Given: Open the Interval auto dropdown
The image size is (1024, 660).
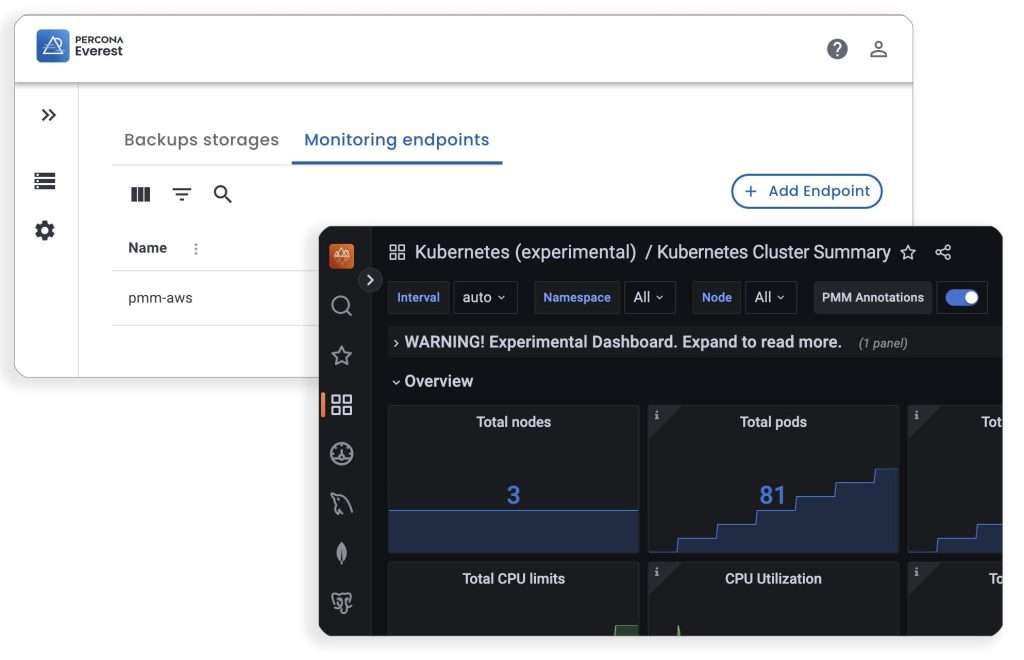Looking at the screenshot, I should click(485, 297).
